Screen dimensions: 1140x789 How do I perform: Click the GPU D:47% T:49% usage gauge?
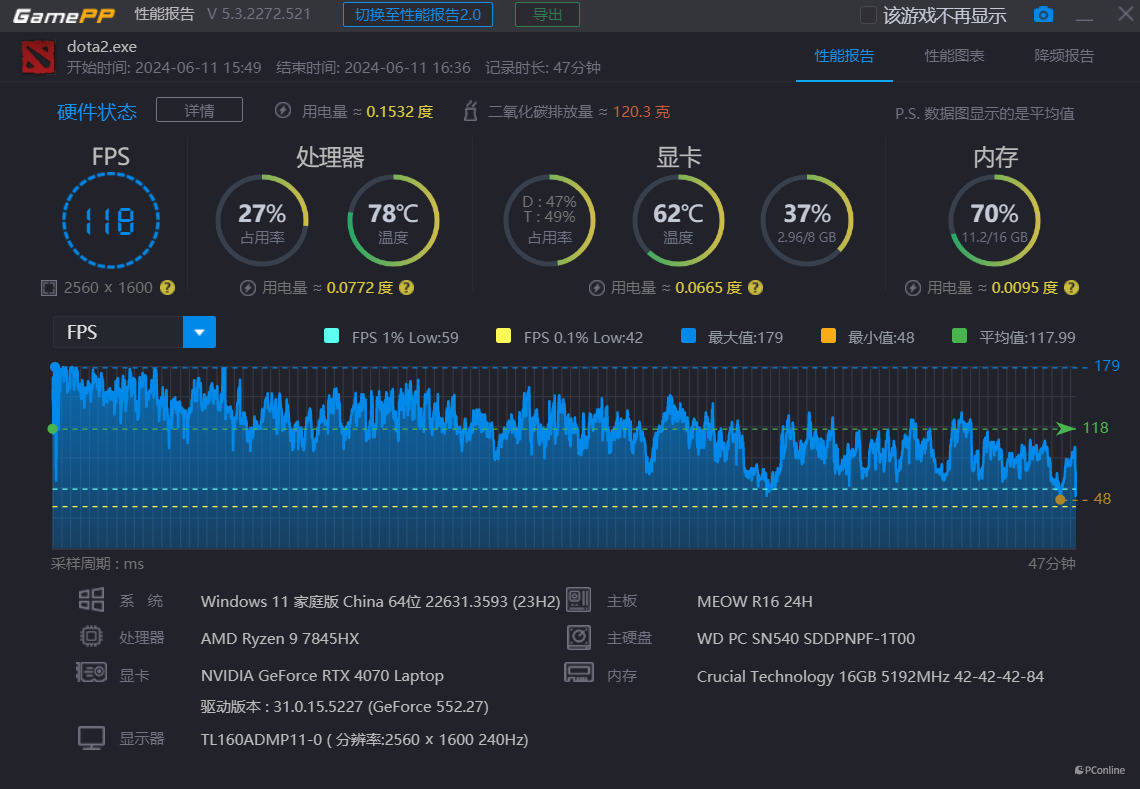[x=550, y=220]
